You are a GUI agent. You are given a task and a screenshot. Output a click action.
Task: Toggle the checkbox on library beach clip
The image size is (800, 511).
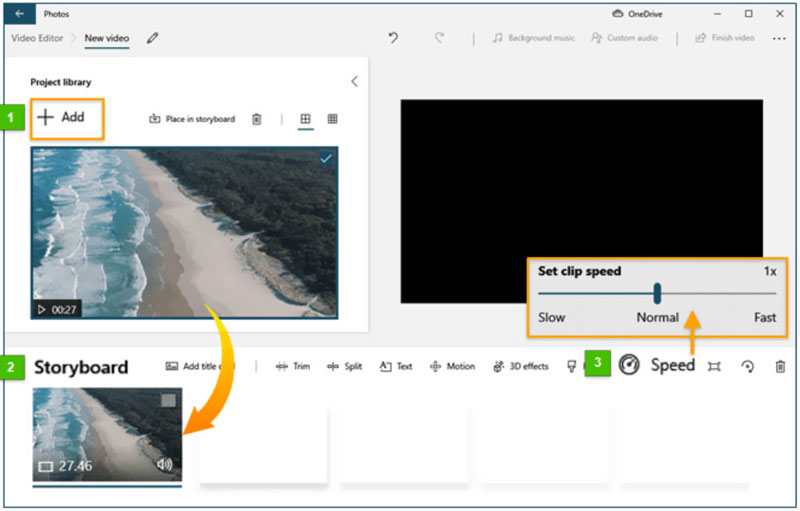pyautogui.click(x=326, y=159)
